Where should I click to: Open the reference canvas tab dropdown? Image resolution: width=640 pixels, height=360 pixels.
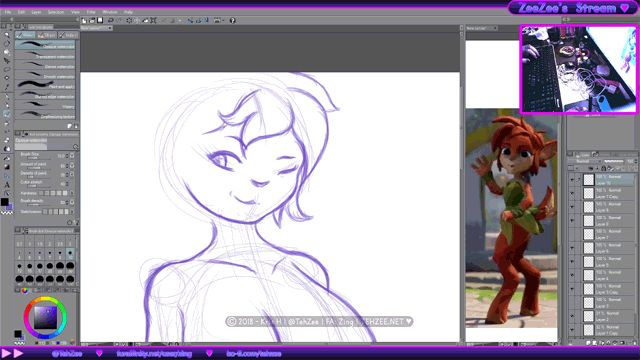click(495, 28)
